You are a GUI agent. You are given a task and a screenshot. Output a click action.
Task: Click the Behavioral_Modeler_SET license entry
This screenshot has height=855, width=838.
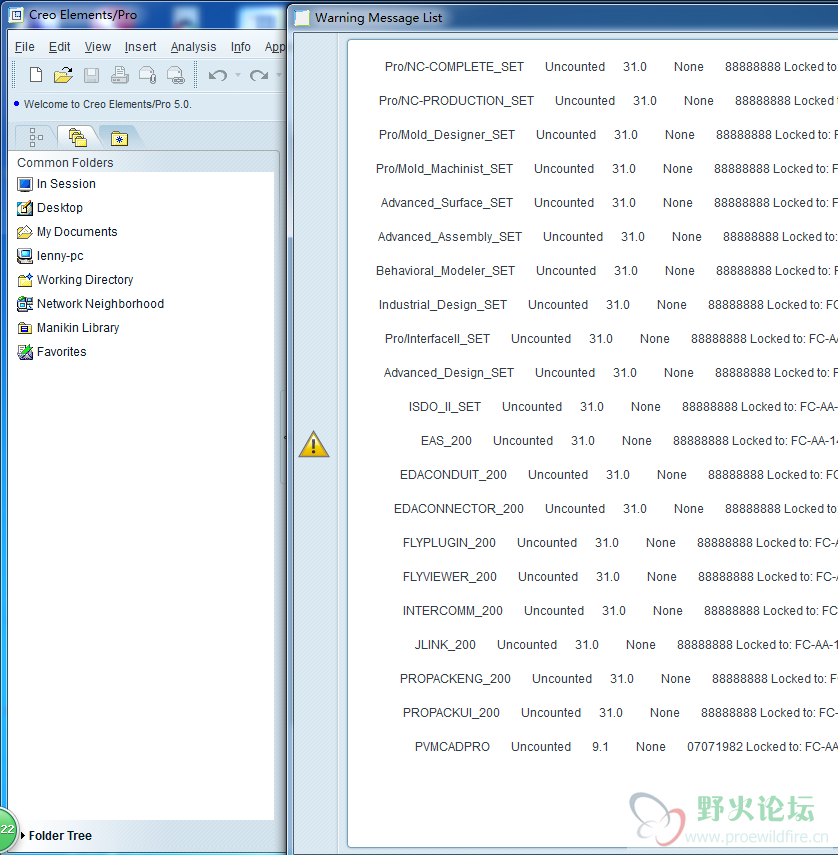point(445,271)
